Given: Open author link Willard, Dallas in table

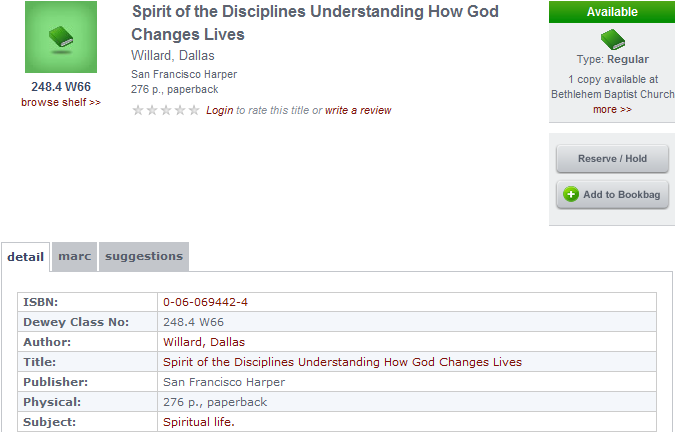Looking at the screenshot, I should click(x=204, y=342).
